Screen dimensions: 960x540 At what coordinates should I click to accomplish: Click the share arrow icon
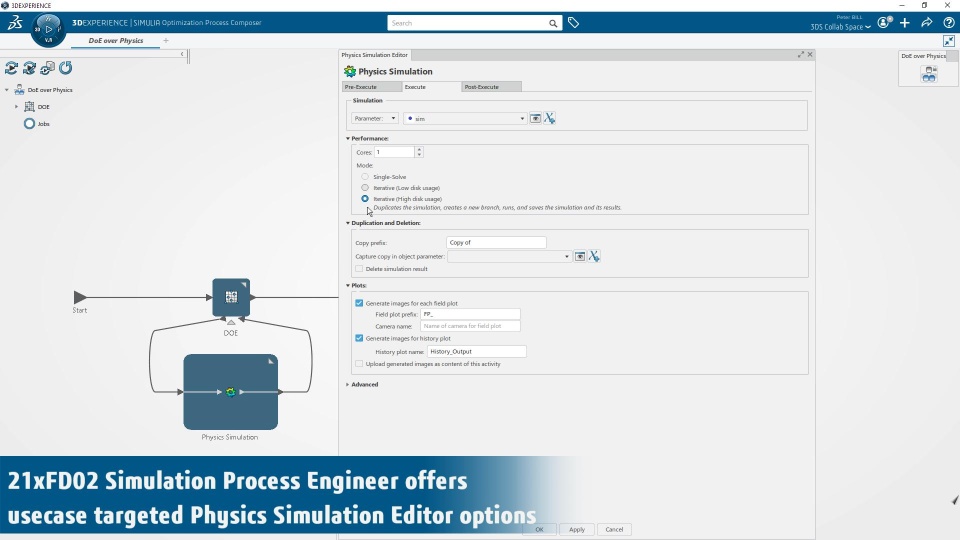(x=927, y=23)
